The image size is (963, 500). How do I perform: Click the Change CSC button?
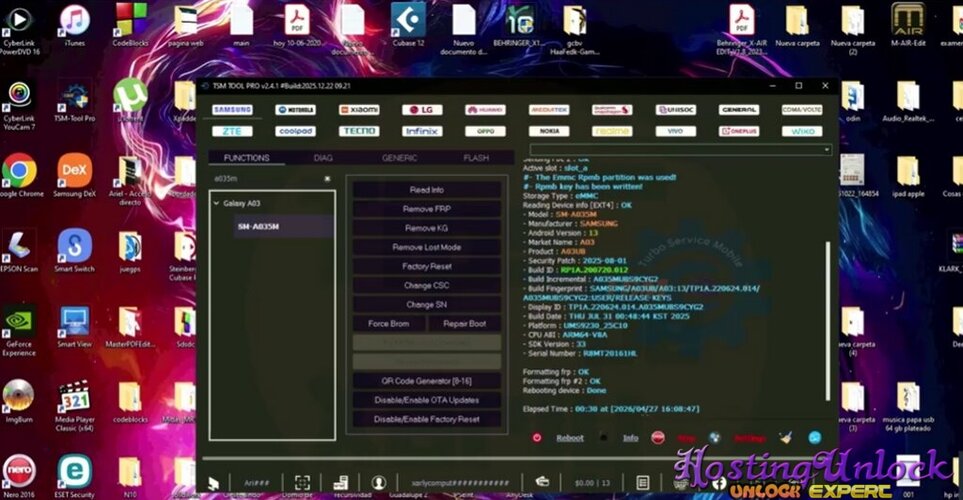(427, 285)
